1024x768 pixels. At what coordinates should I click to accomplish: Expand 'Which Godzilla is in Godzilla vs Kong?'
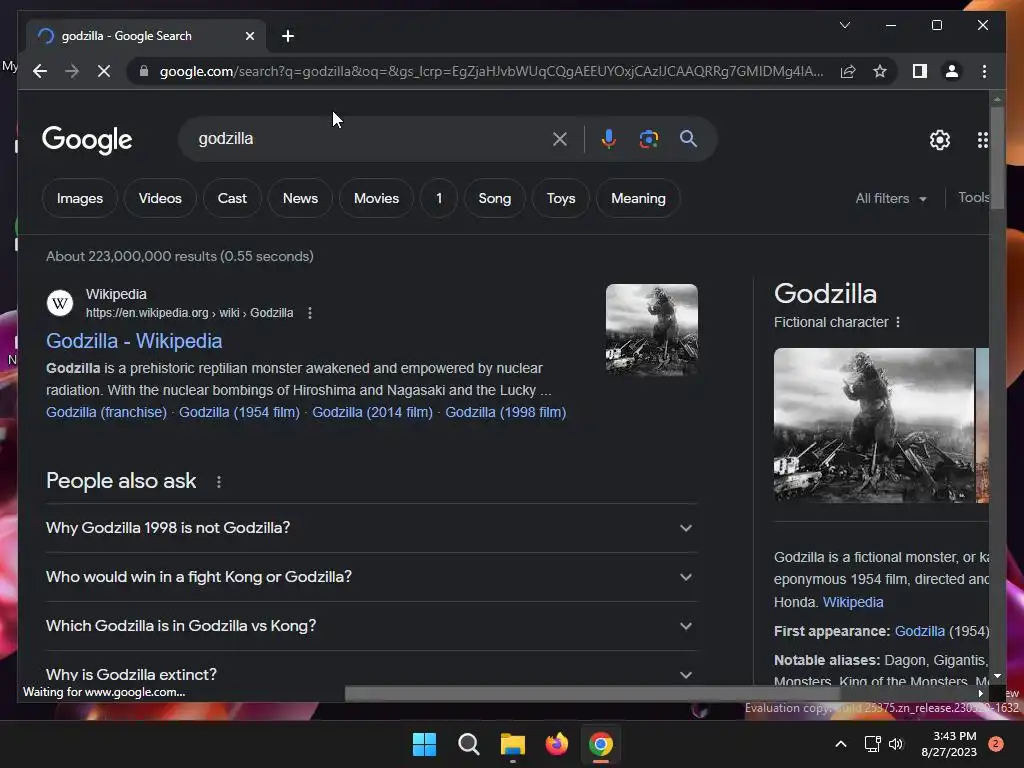pyautogui.click(x=371, y=626)
